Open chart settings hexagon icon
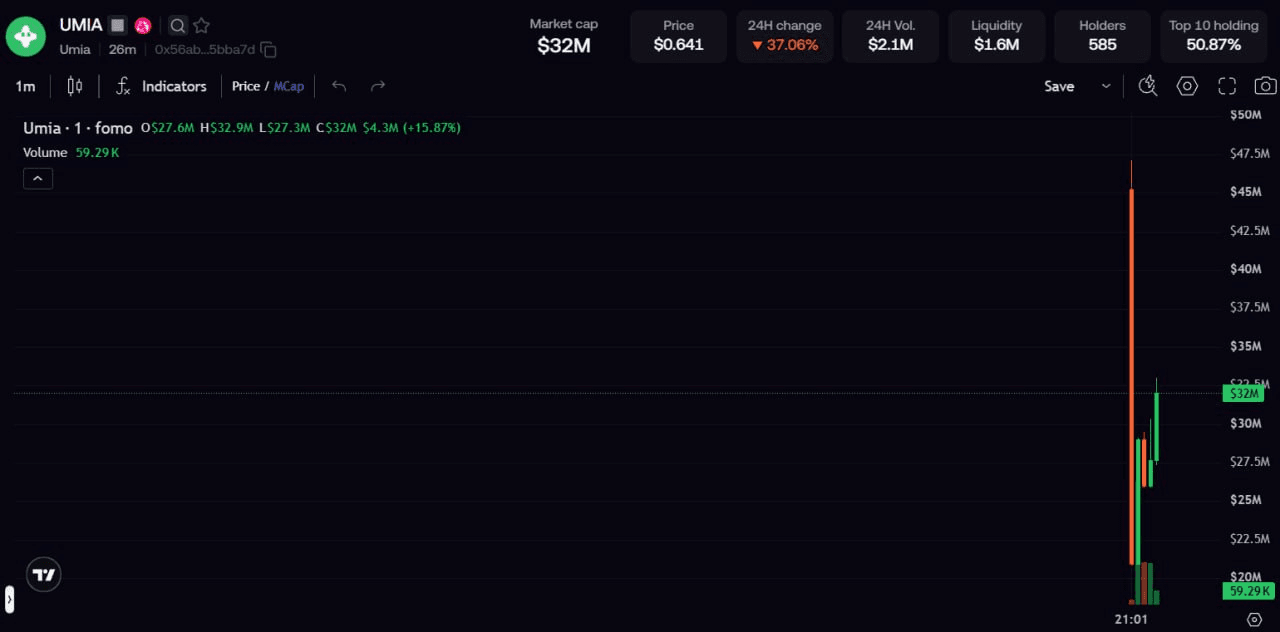This screenshot has height=632, width=1280. (1187, 86)
